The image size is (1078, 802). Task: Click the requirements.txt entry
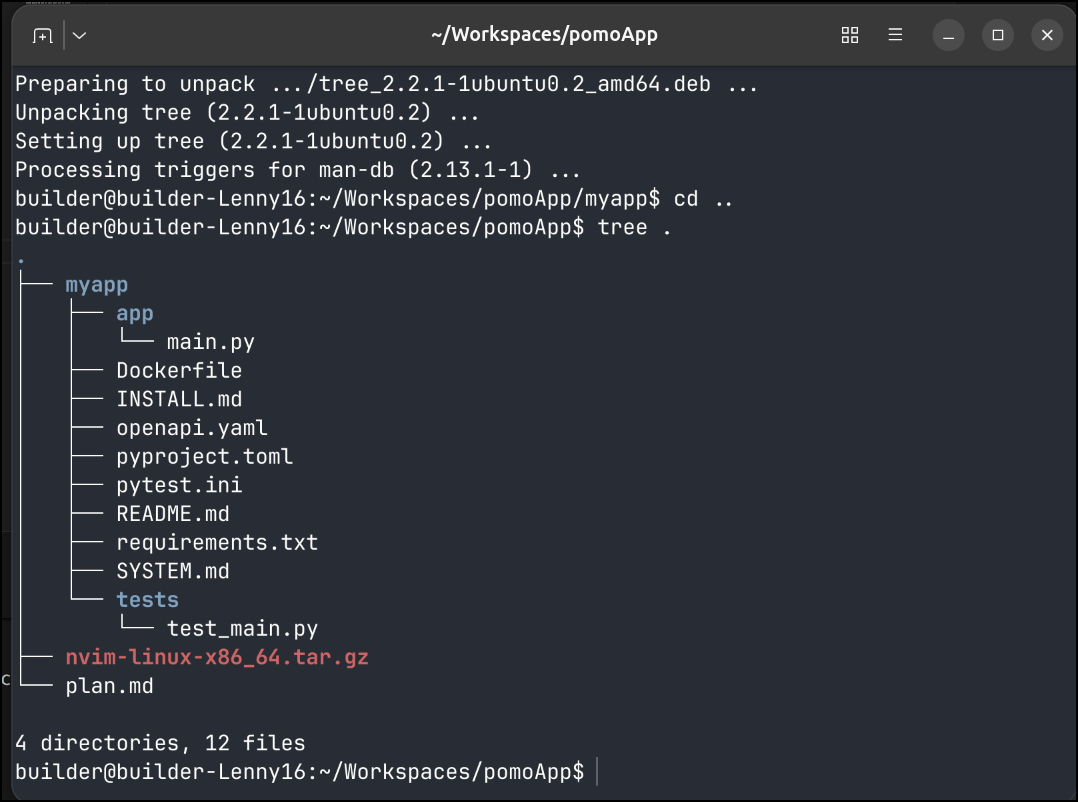pos(217,543)
